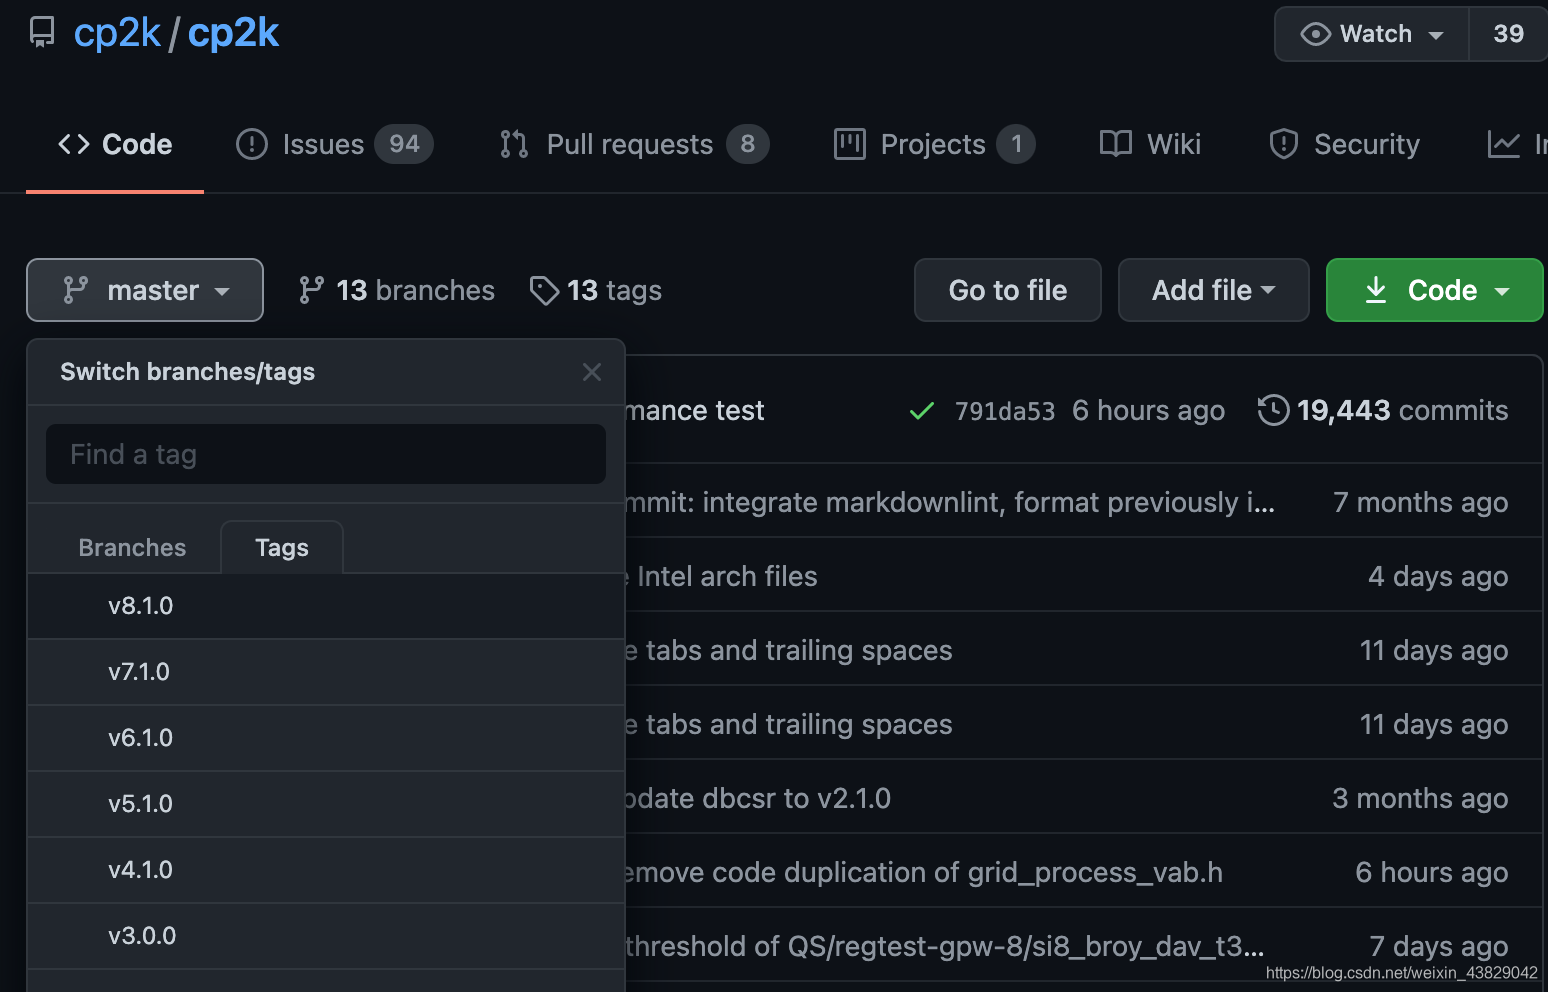Select the Tags tab in popup
This screenshot has height=992, width=1548.
pyautogui.click(x=282, y=547)
